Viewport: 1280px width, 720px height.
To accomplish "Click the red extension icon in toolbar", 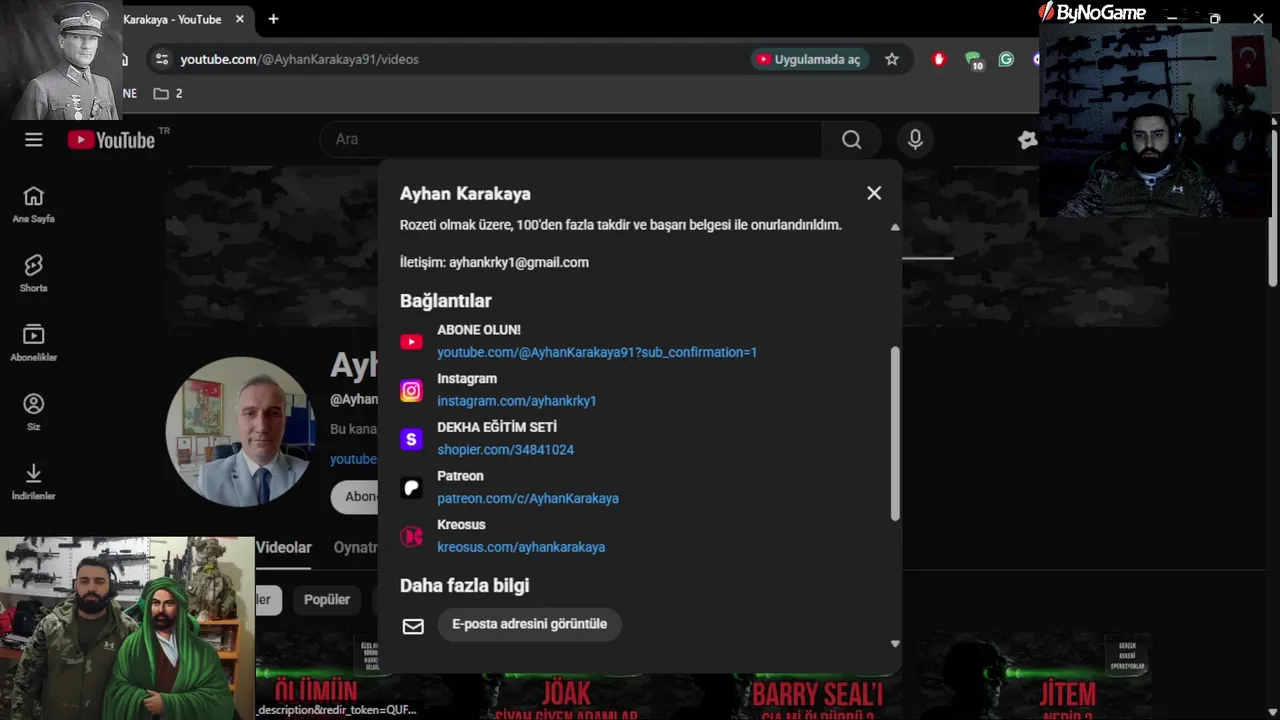I will coord(938,59).
